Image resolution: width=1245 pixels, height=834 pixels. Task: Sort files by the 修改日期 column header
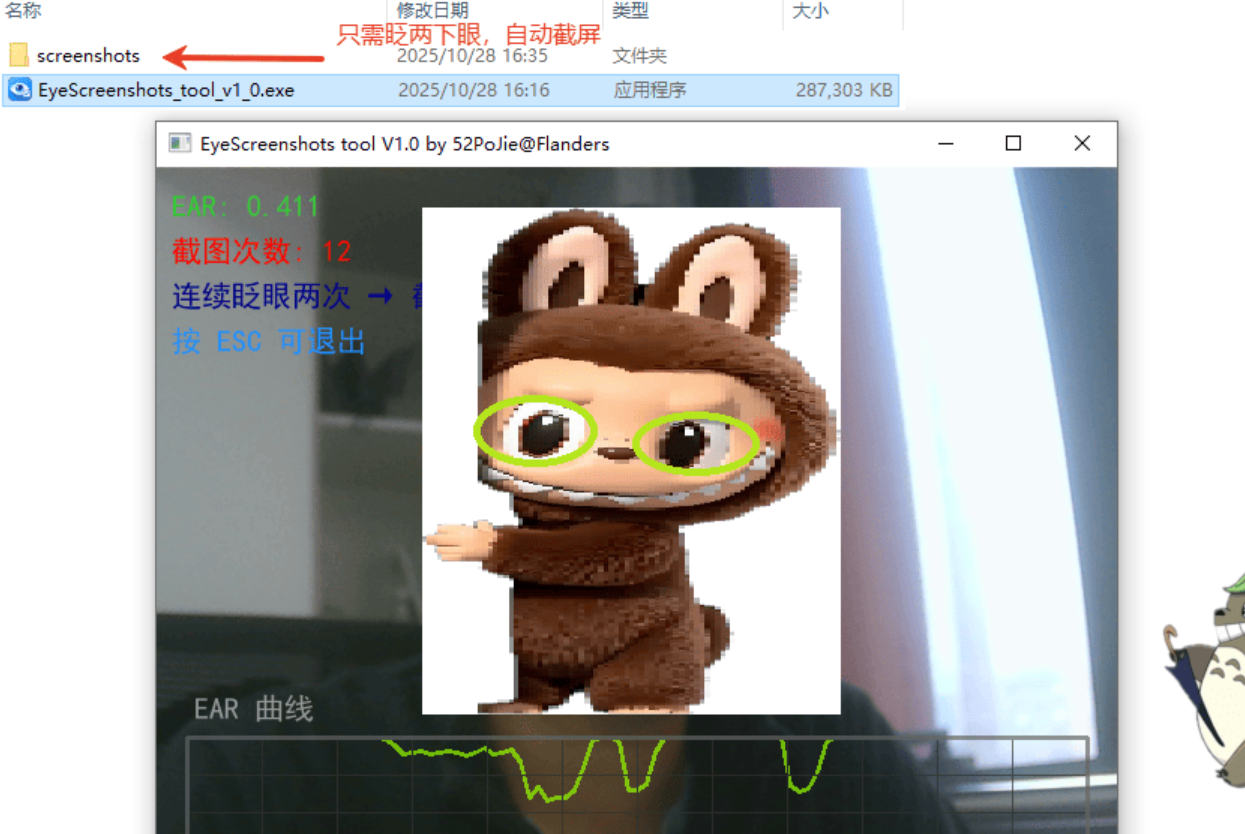point(432,11)
